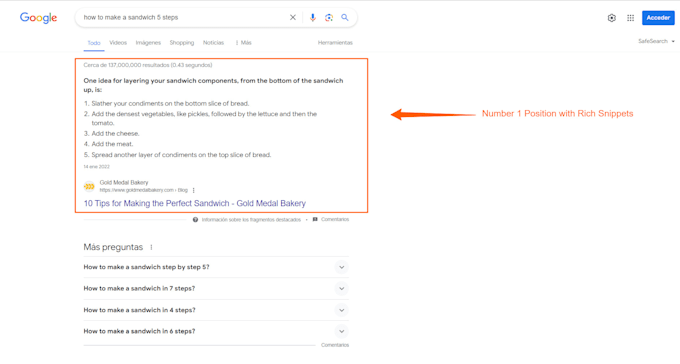Image resolution: width=680 pixels, height=364 pixels.
Task: Click 'Cerca de 137,000,000 resultados' text
Action: pos(148,65)
